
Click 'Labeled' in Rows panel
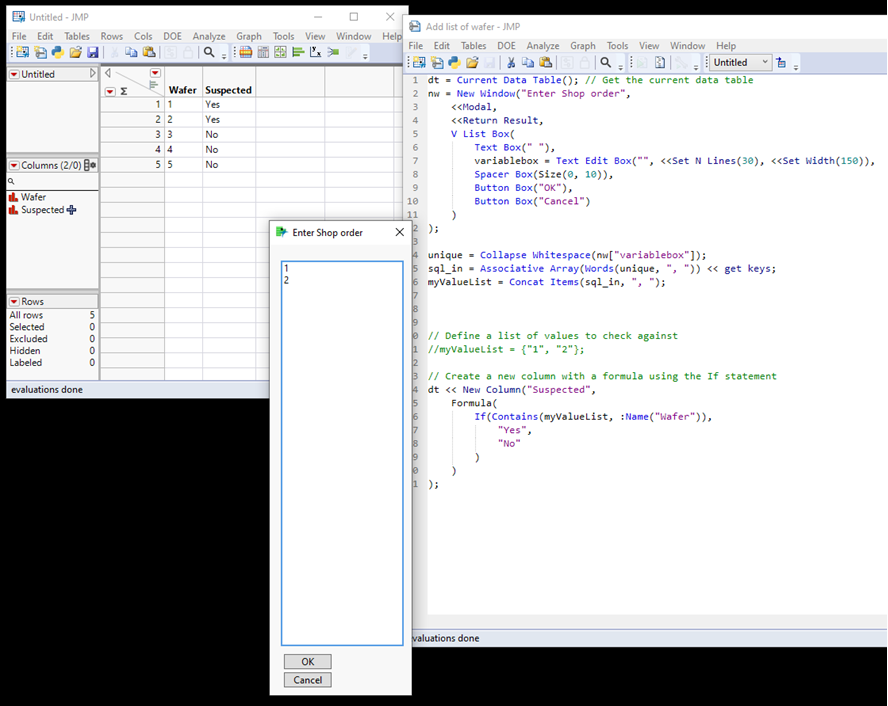tap(25, 362)
